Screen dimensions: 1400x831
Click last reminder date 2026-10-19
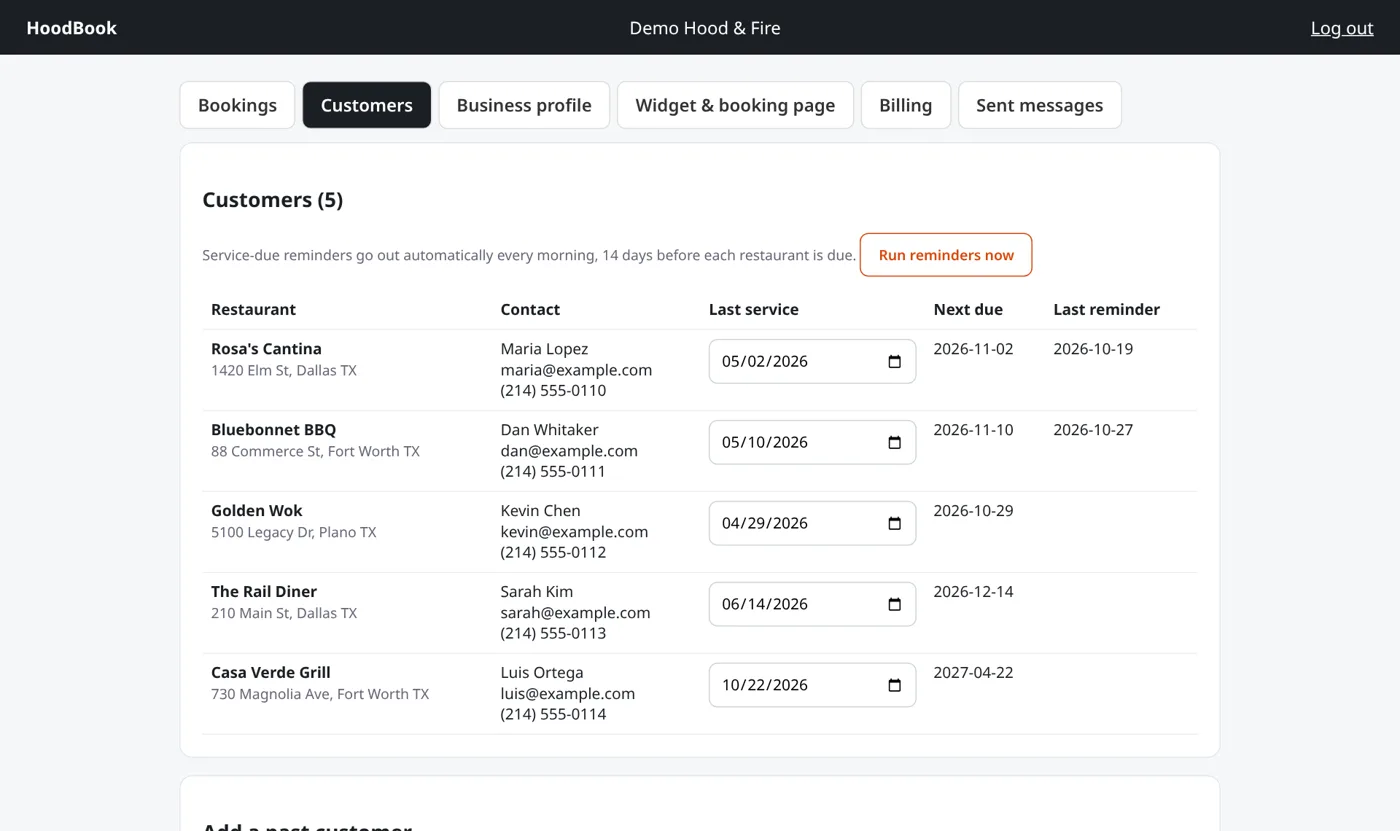tap(1093, 349)
